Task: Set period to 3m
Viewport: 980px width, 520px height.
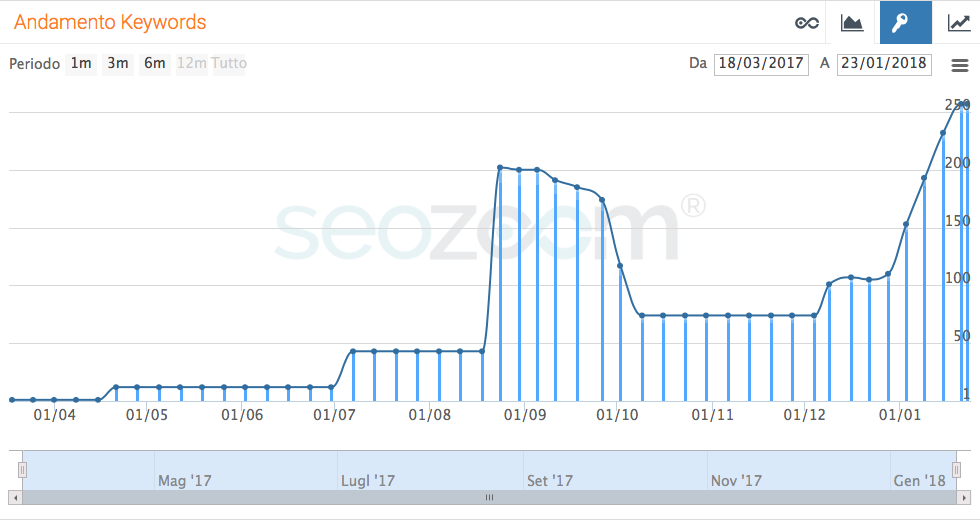Action: [x=118, y=64]
